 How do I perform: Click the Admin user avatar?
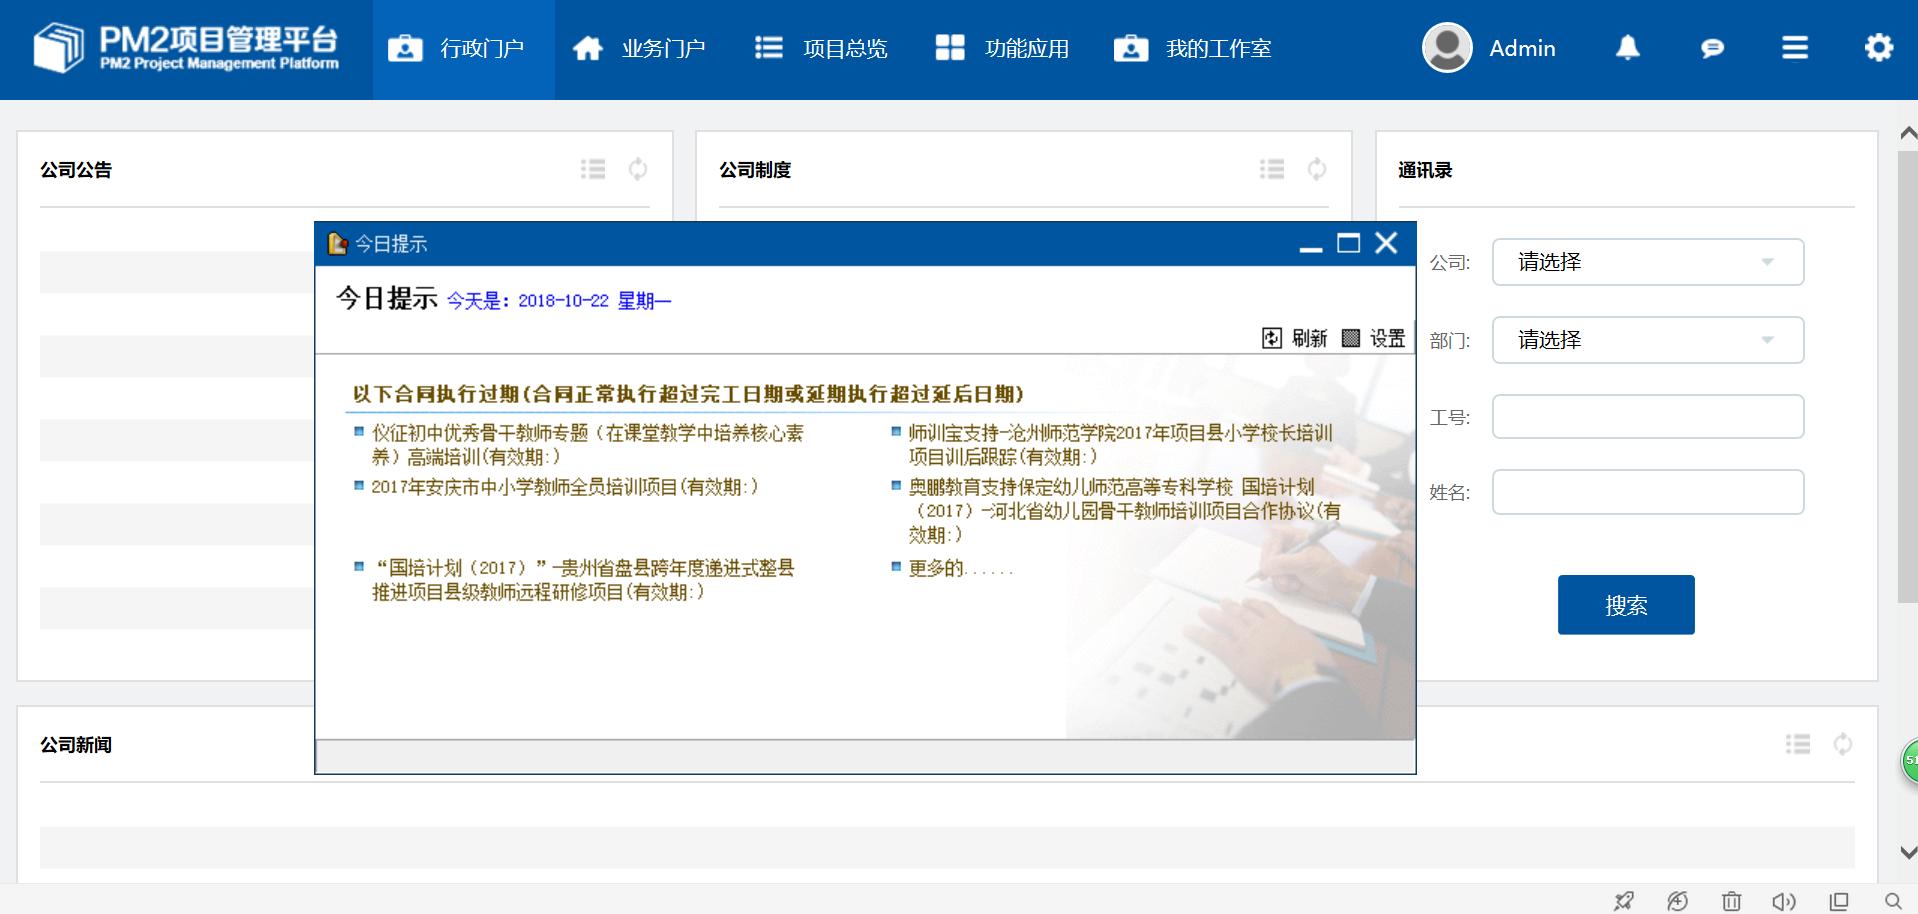pyautogui.click(x=1447, y=48)
